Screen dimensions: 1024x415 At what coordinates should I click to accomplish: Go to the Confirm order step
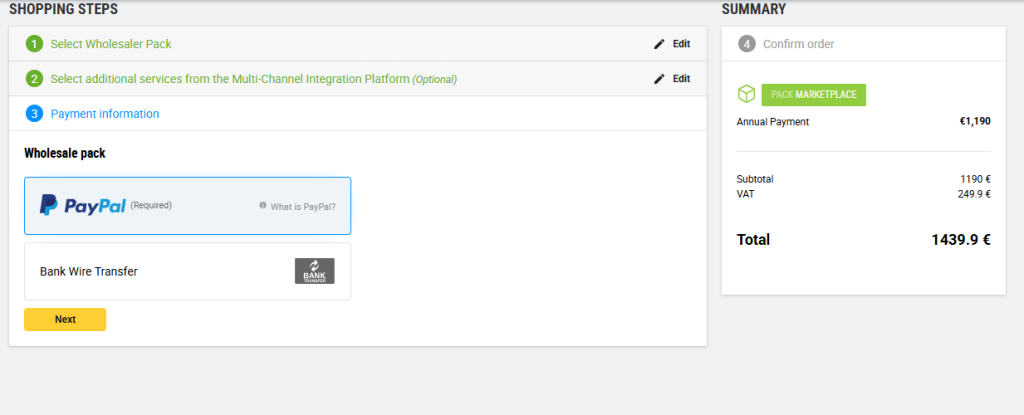click(x=798, y=44)
